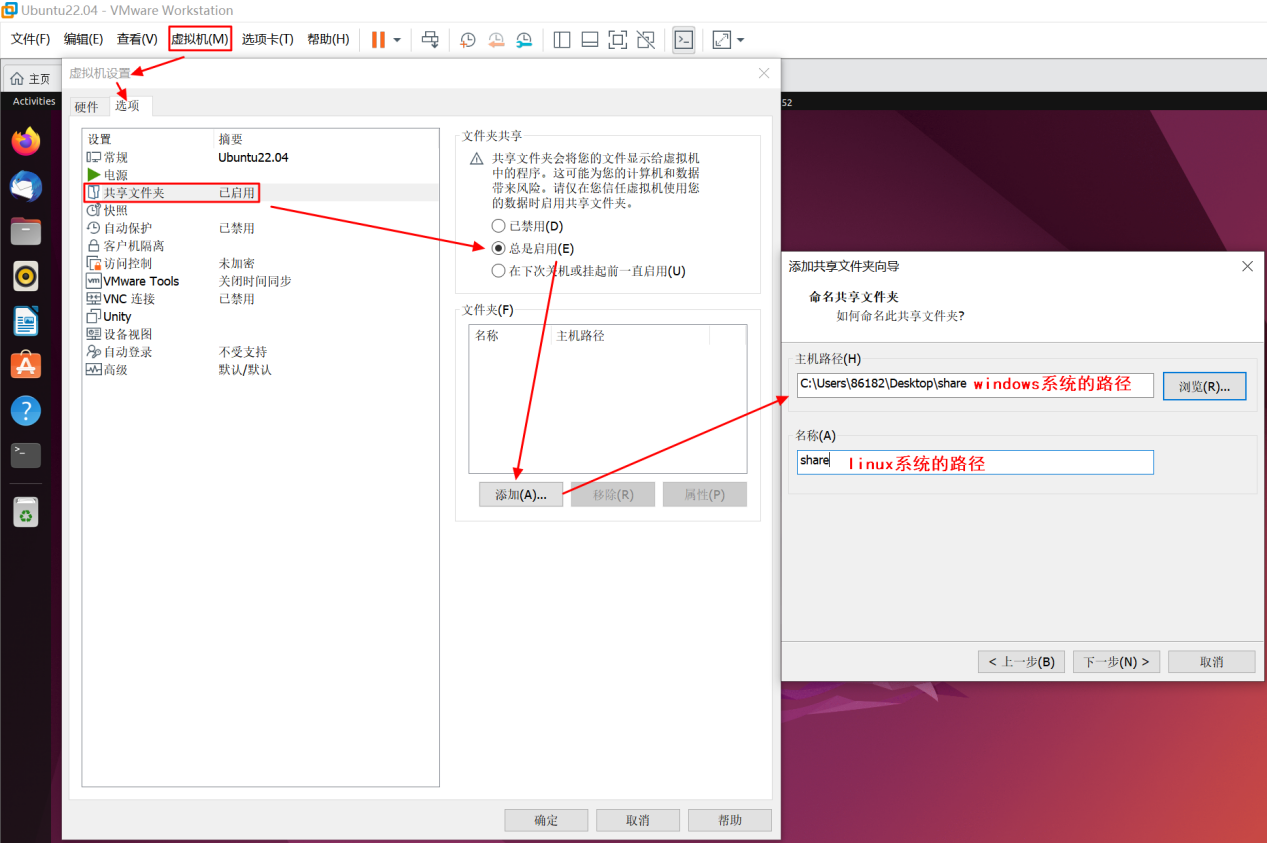The image size is (1267, 843).
Task: Click the 浏览(R)... button in the wizard
Action: (x=1204, y=386)
